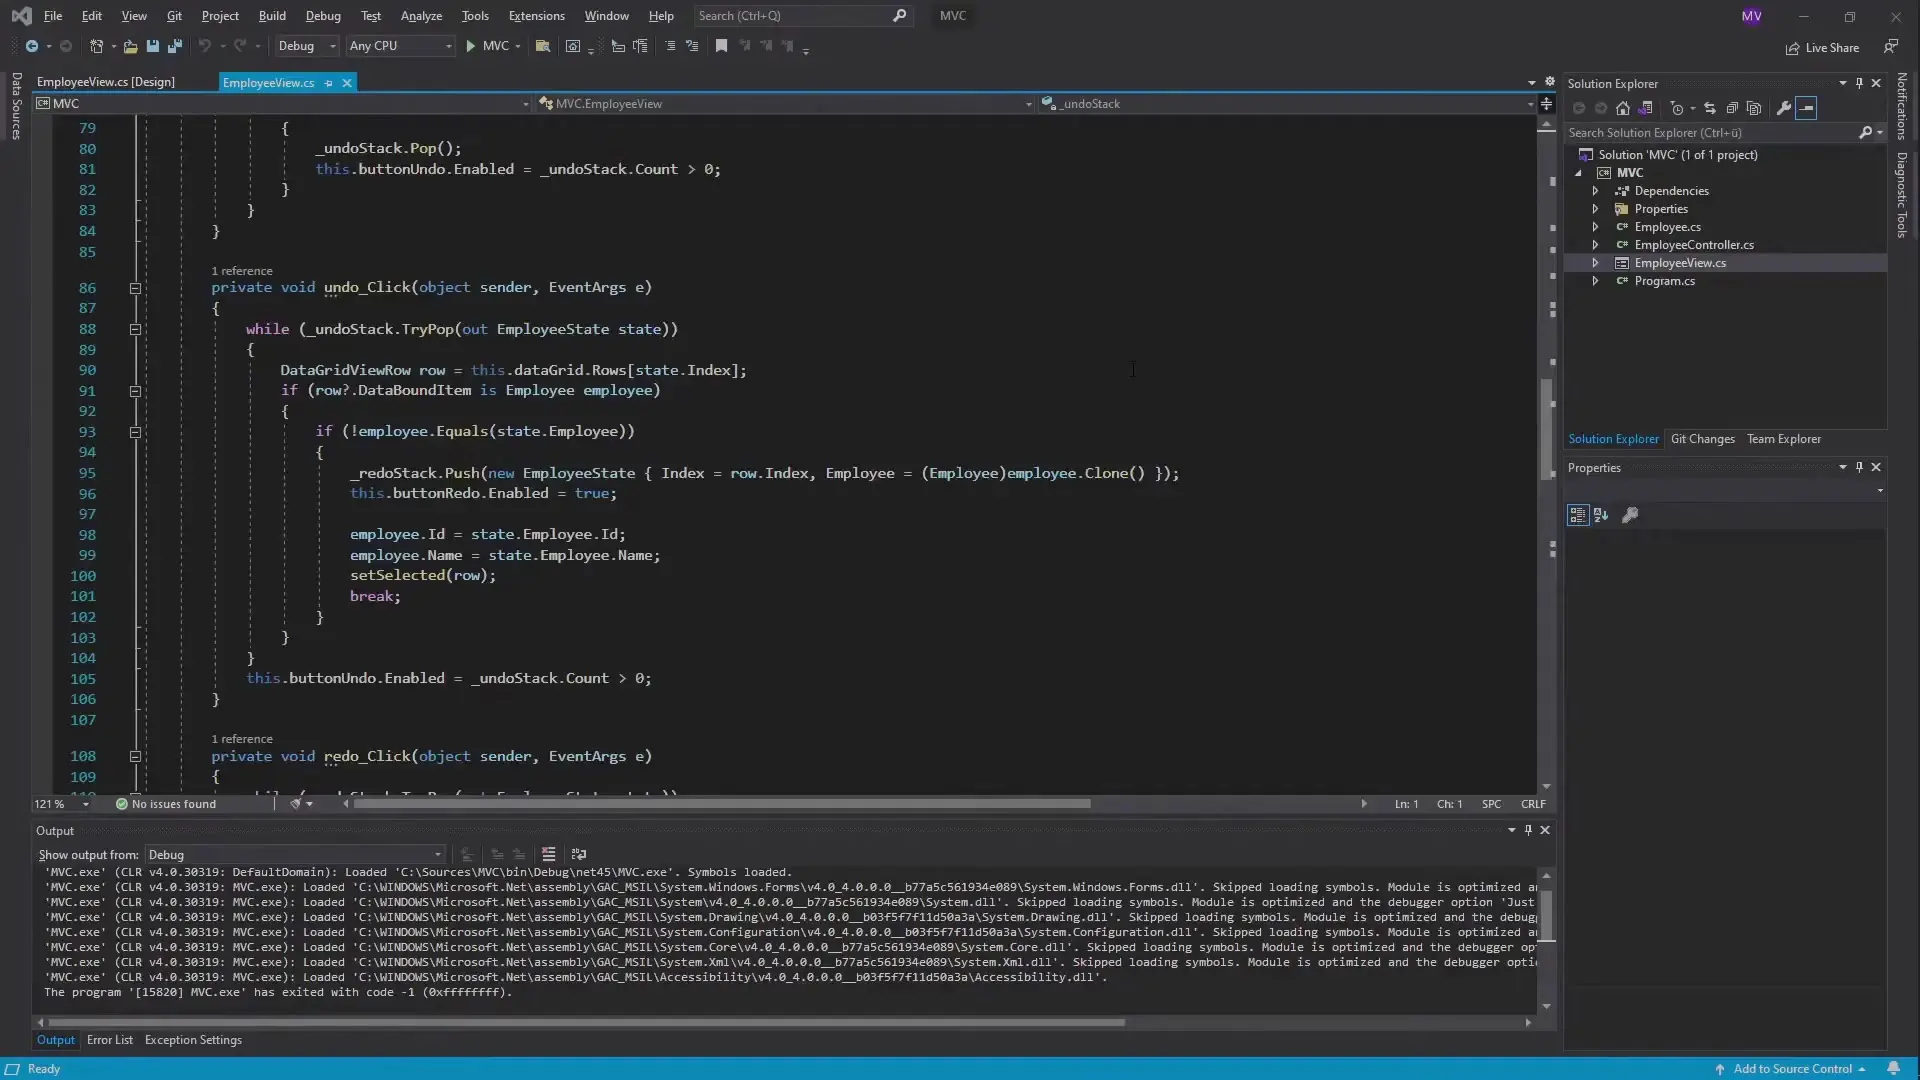This screenshot has height=1080, width=1920.
Task: Click the Find in Files toolbar icon
Action: 543,46
